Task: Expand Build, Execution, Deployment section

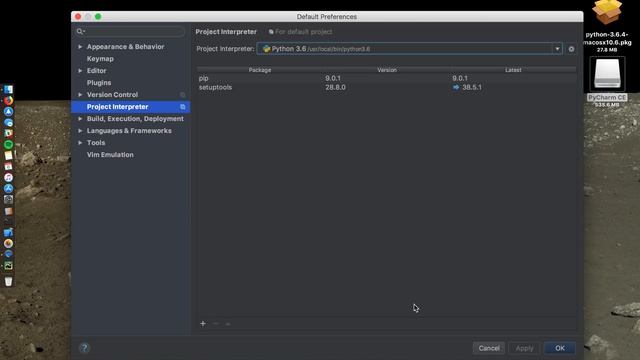Action: tap(80, 119)
